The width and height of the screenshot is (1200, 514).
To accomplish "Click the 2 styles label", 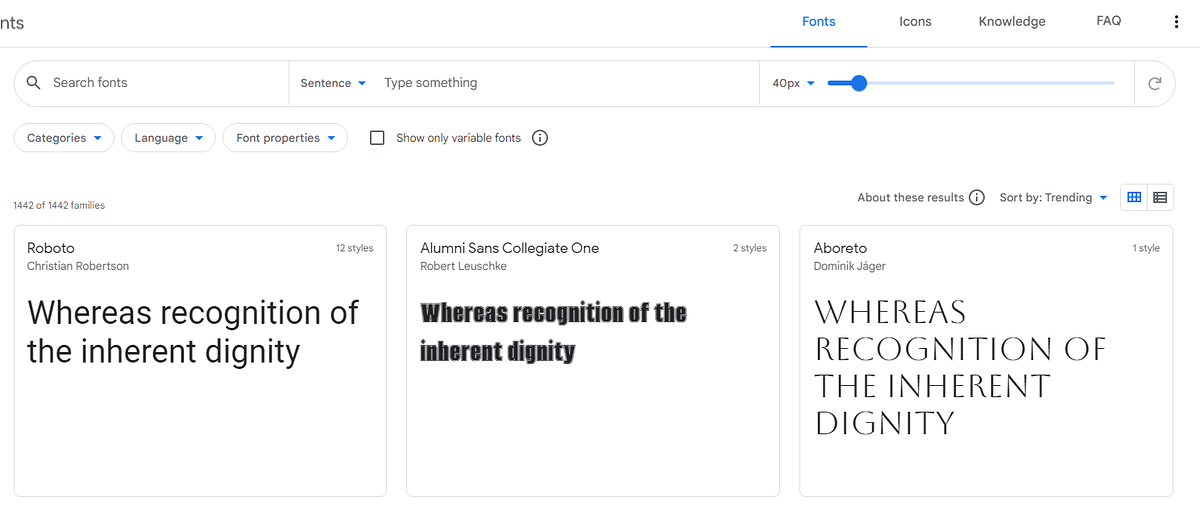I will coord(750,248).
